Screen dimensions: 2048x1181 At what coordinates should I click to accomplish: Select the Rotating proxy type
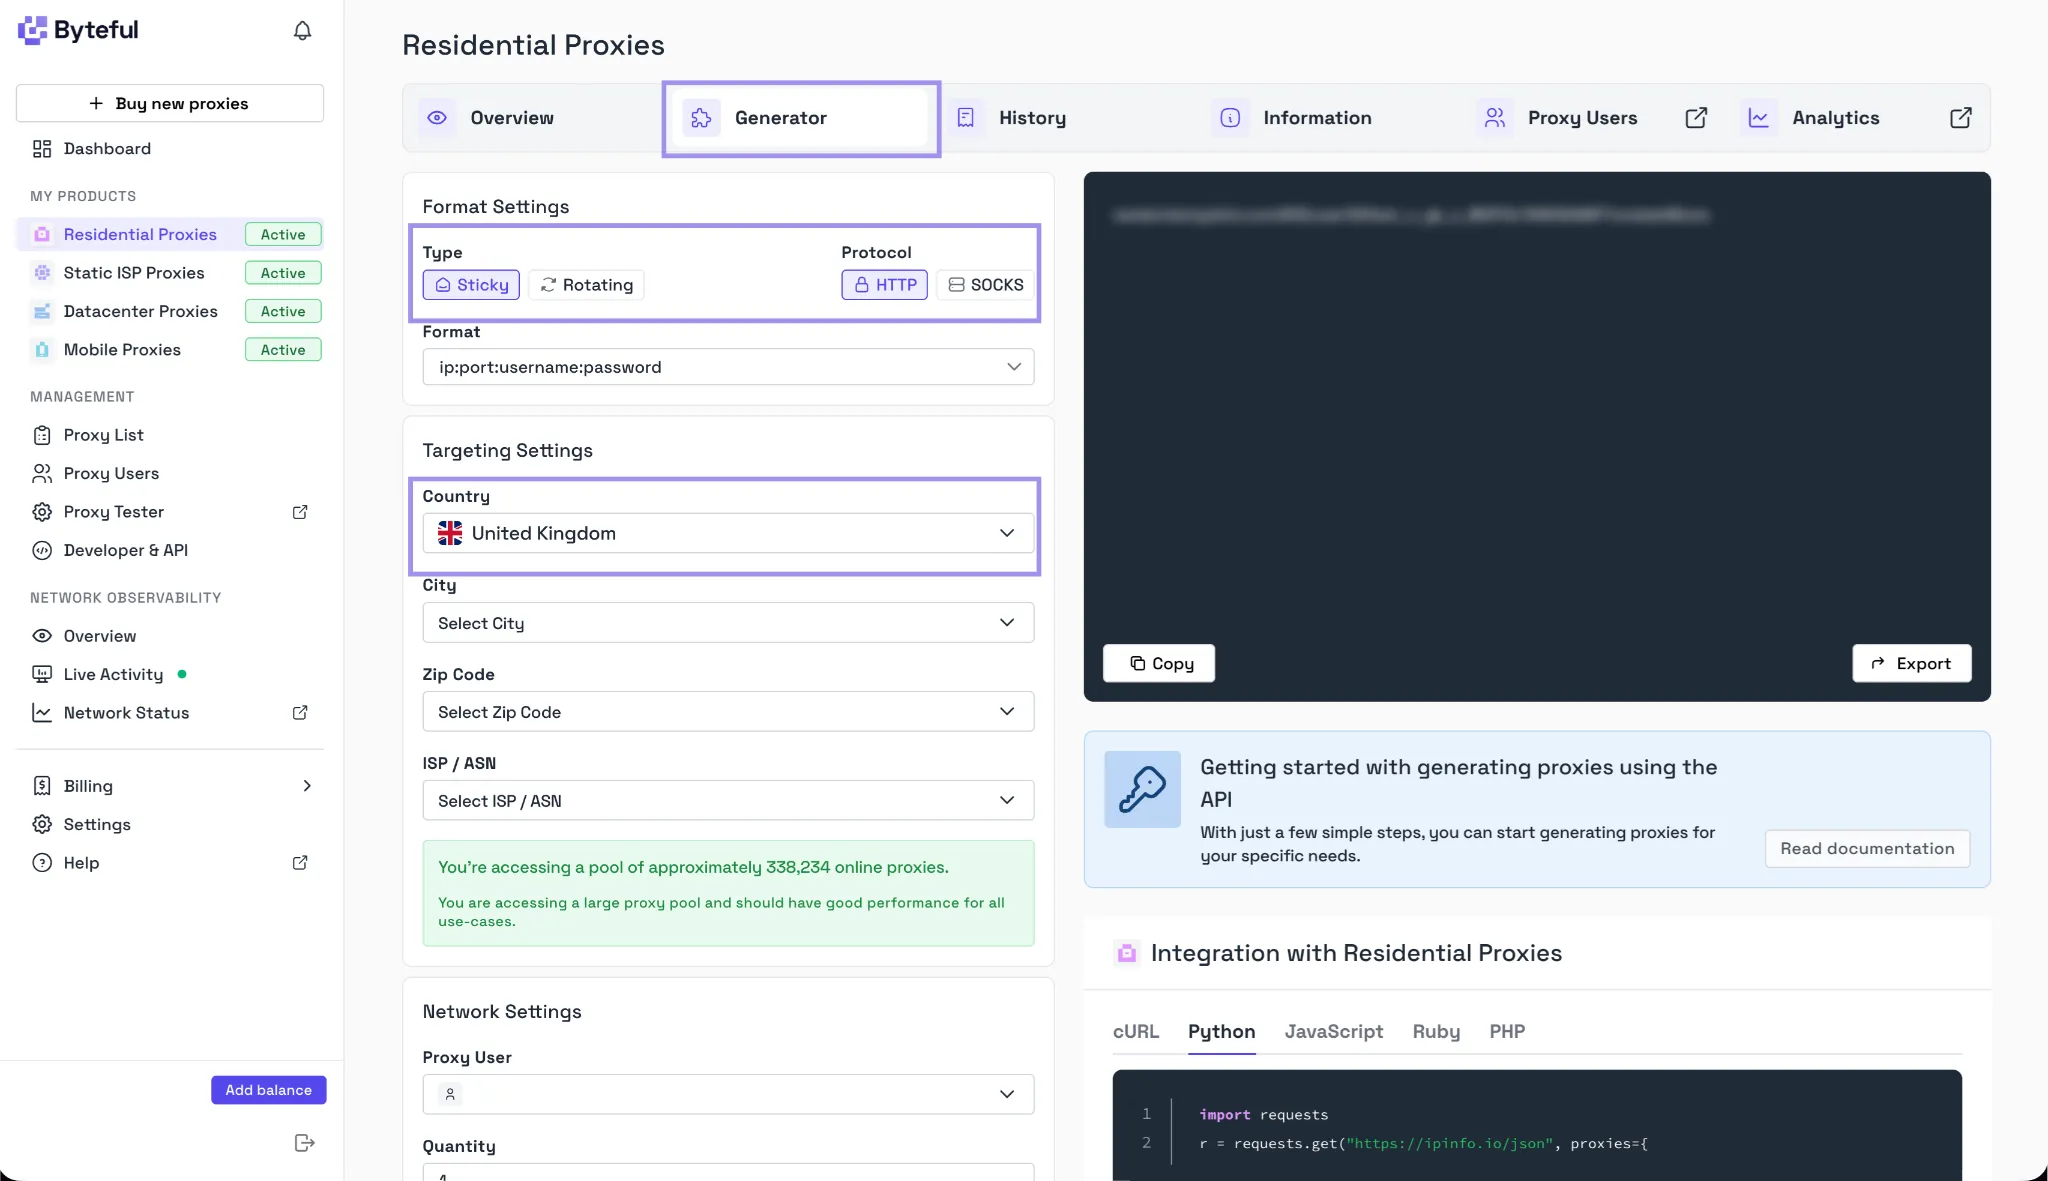[586, 285]
